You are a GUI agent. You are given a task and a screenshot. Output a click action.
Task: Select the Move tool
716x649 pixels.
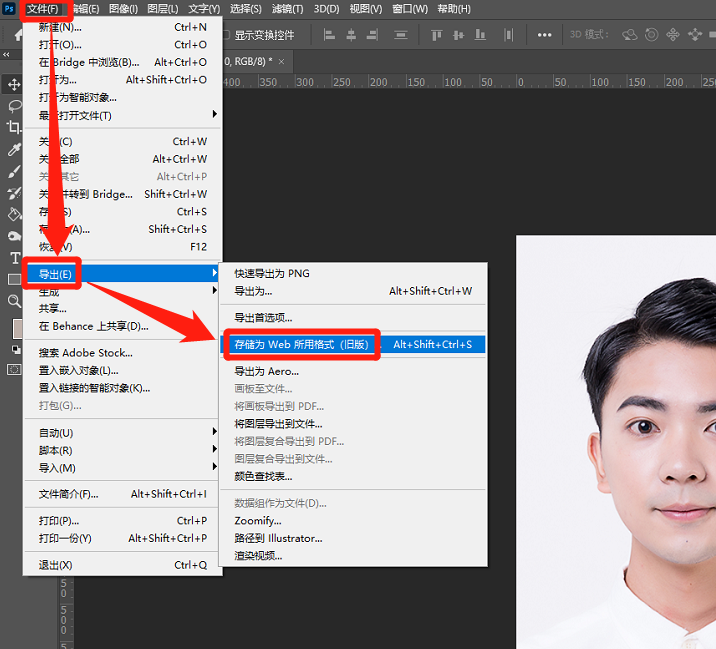pos(14,84)
